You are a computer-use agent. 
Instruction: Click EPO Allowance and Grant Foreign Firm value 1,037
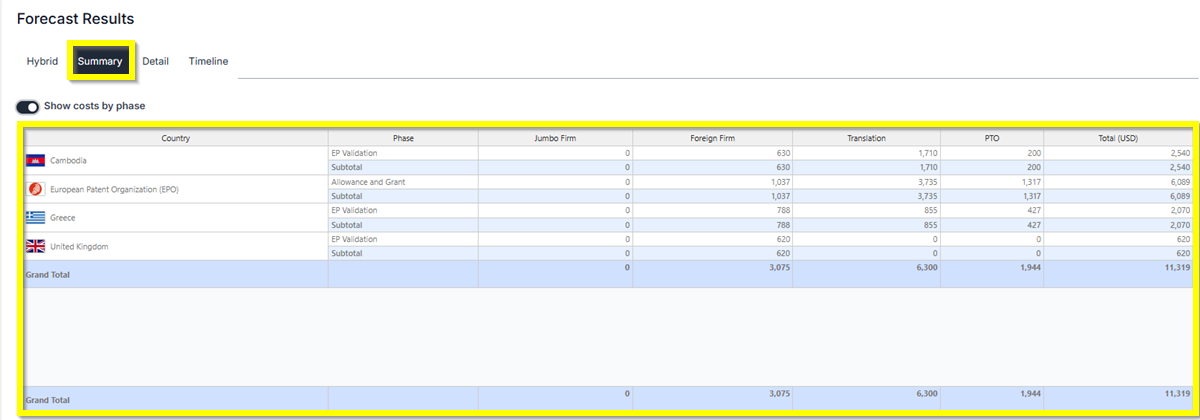(x=779, y=182)
